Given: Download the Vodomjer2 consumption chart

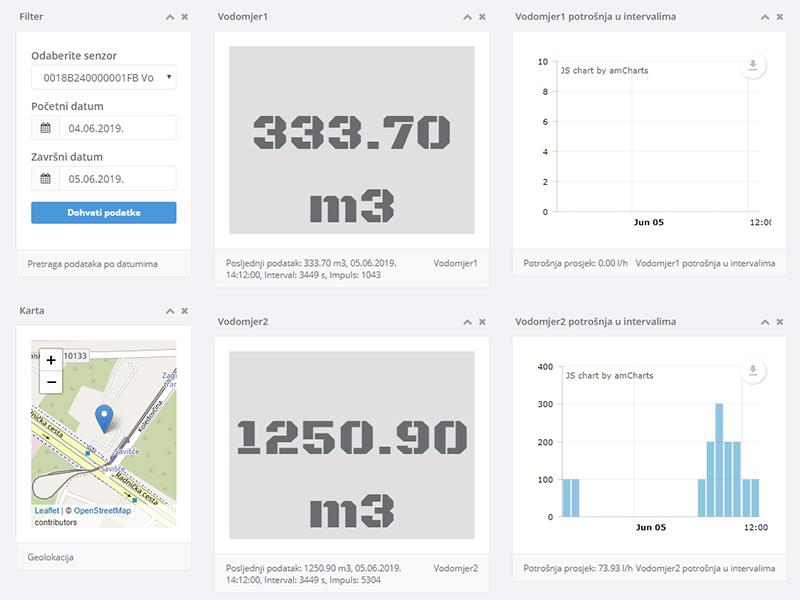Looking at the screenshot, I should (x=753, y=371).
